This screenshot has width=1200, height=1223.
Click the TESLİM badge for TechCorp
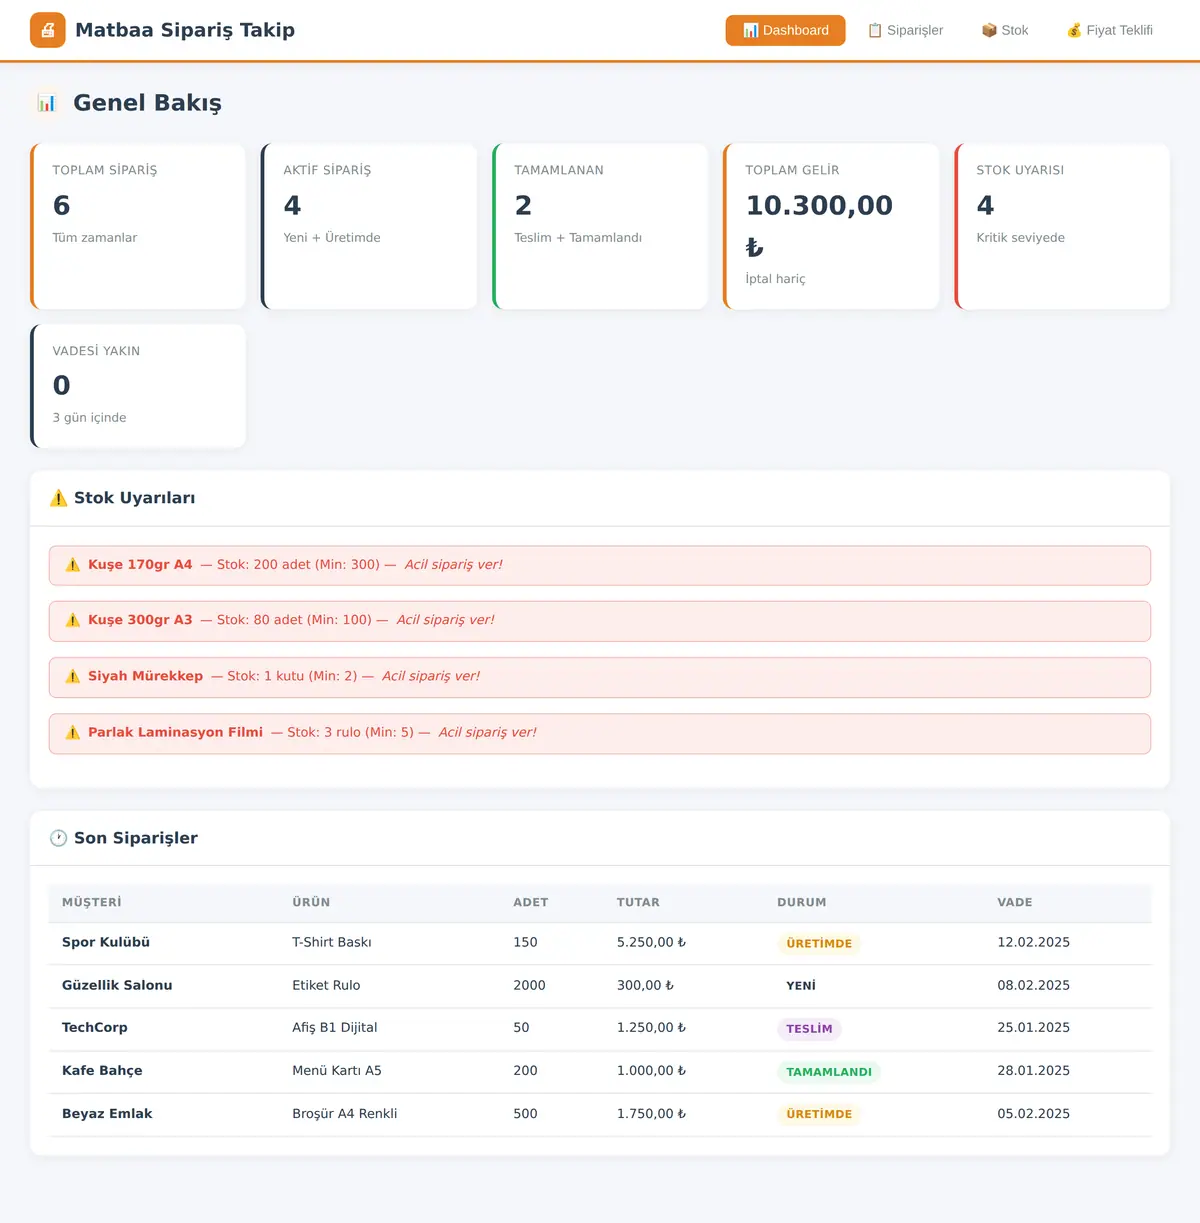809,1029
